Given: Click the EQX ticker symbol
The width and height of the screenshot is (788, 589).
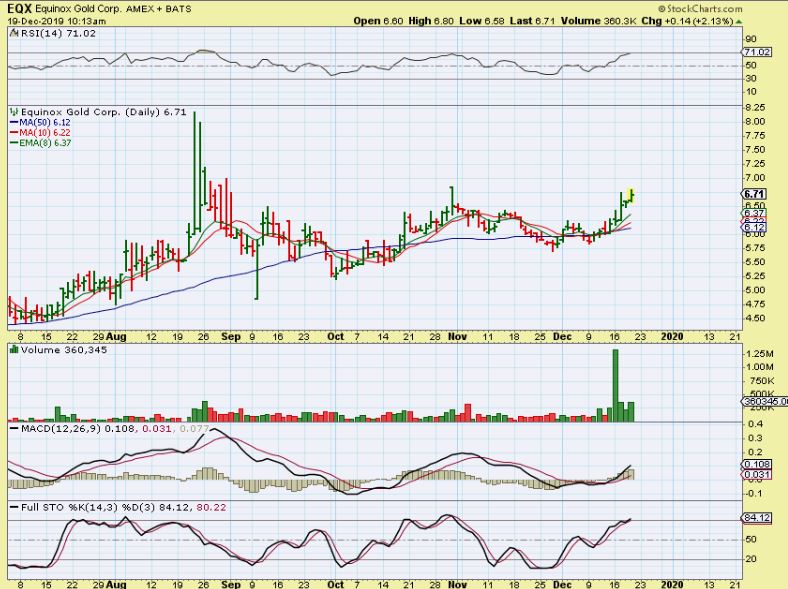Looking at the screenshot, I should coord(19,9).
